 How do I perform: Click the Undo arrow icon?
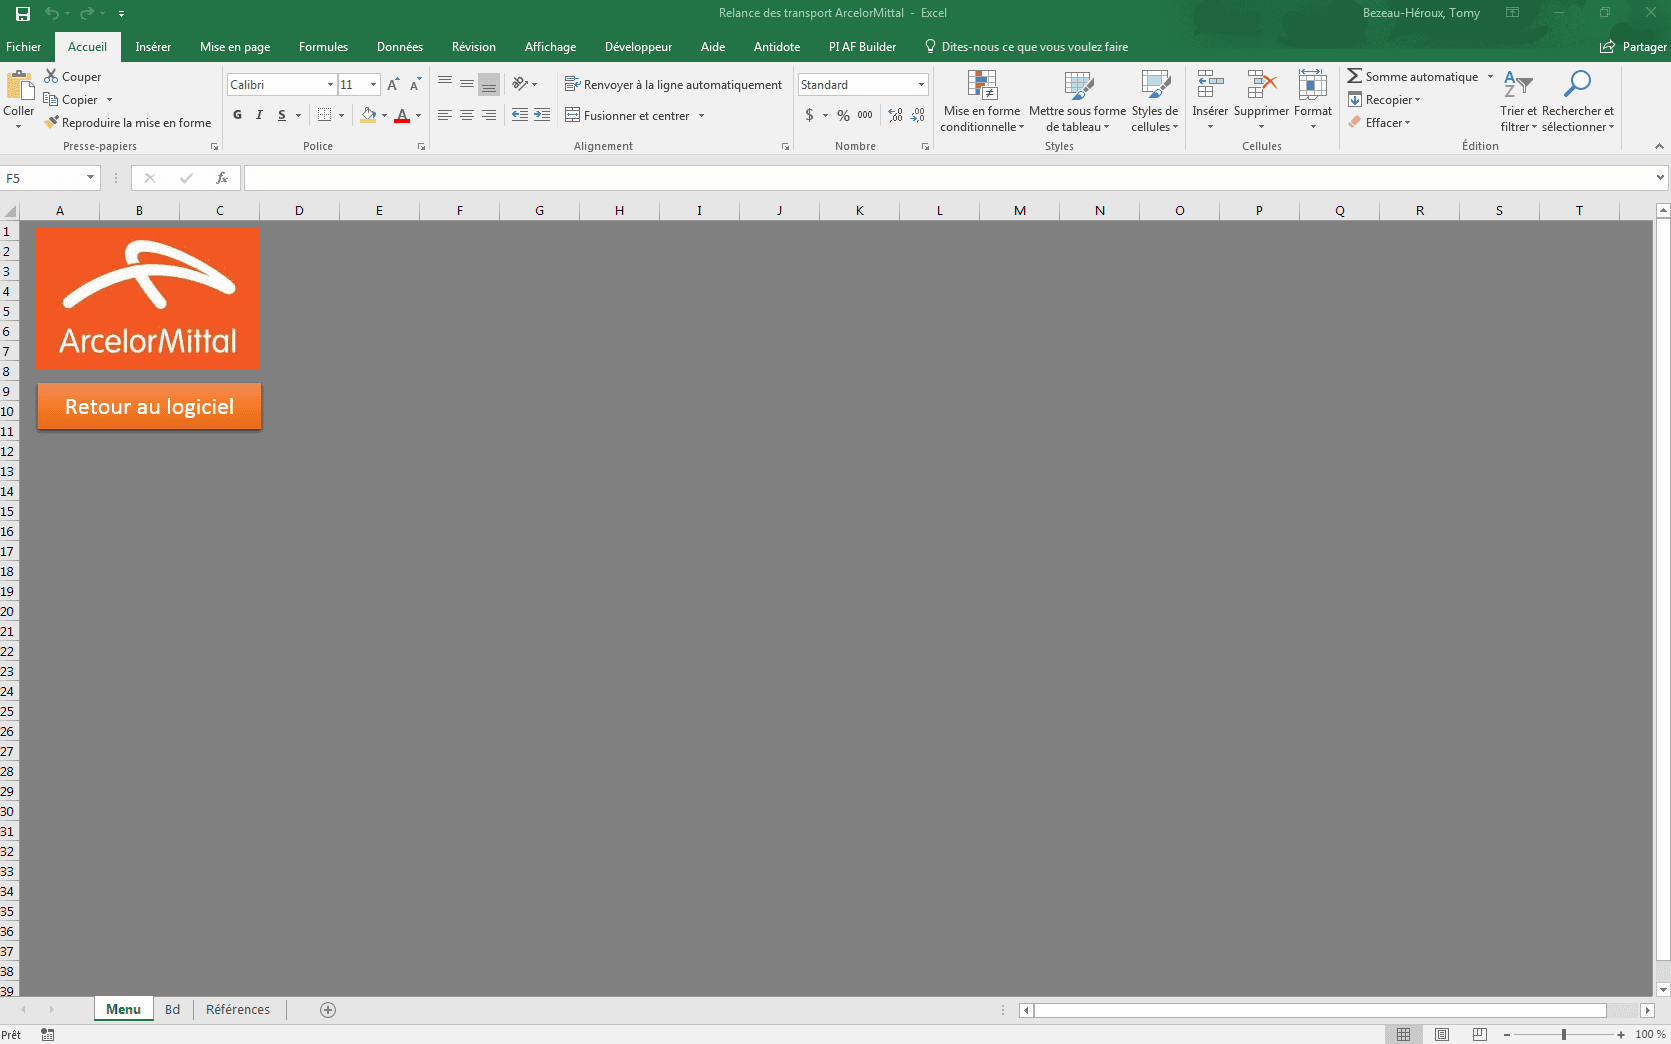51,14
